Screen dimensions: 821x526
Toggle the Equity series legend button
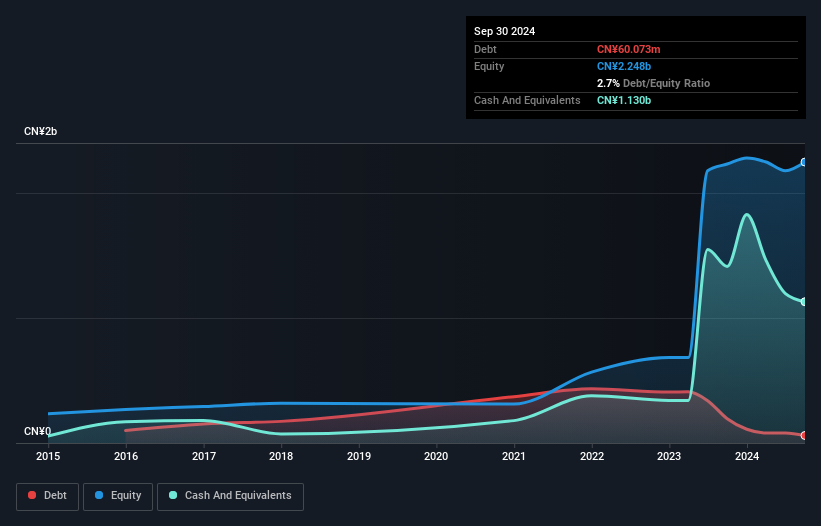[x=118, y=496]
